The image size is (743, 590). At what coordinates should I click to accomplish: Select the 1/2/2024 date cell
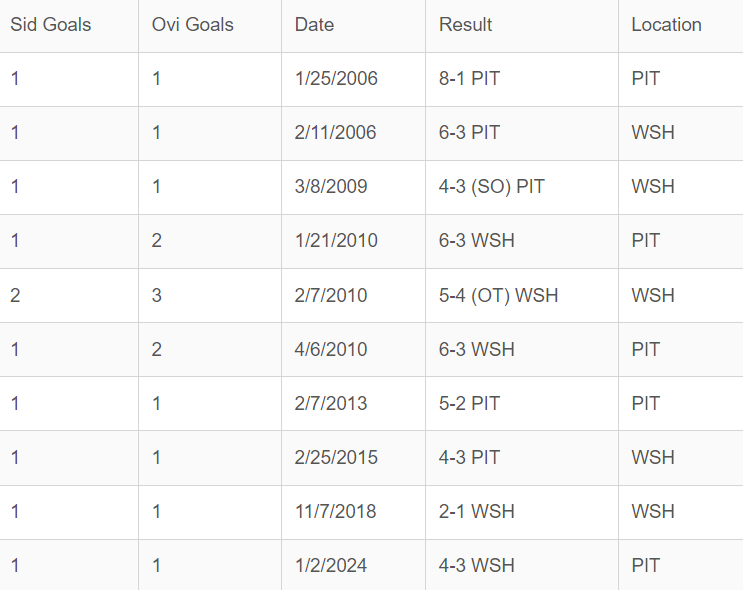(331, 565)
